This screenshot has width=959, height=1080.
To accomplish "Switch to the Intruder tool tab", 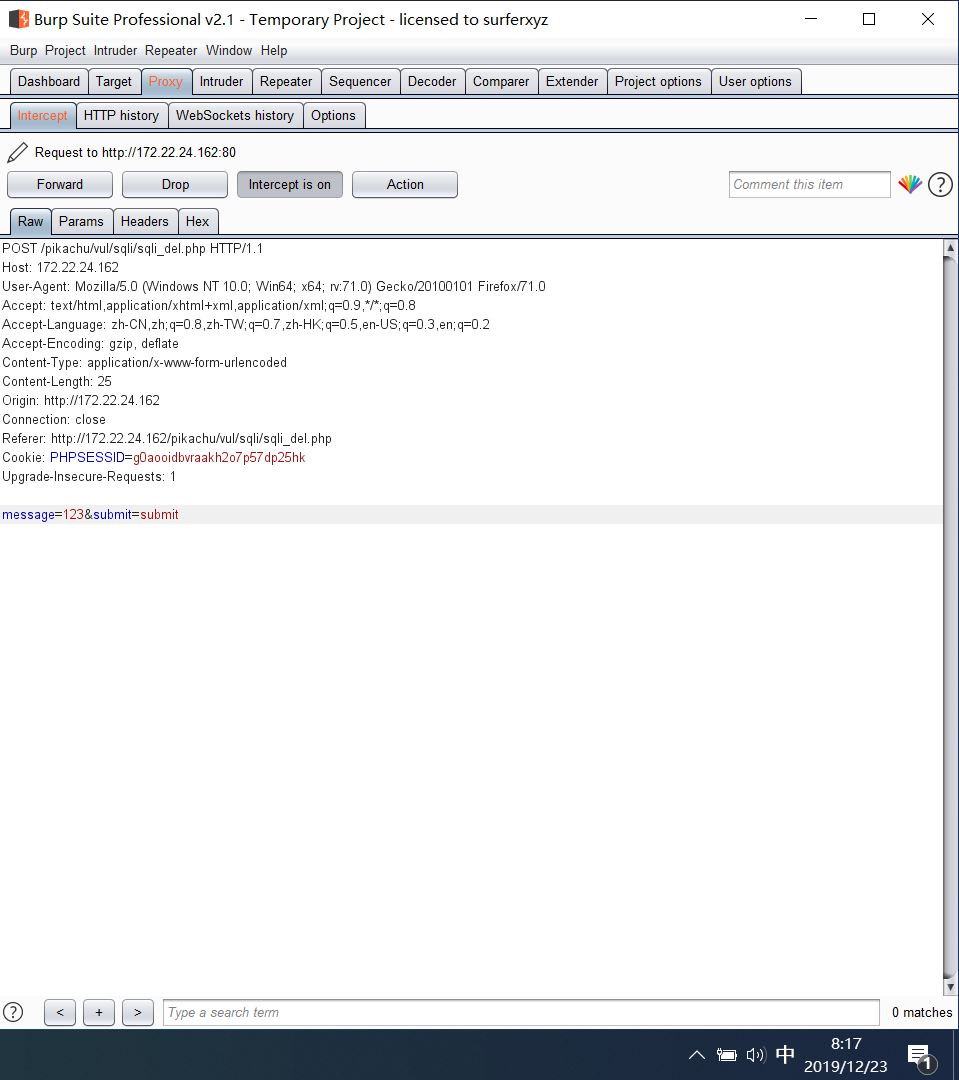I will coord(222,81).
